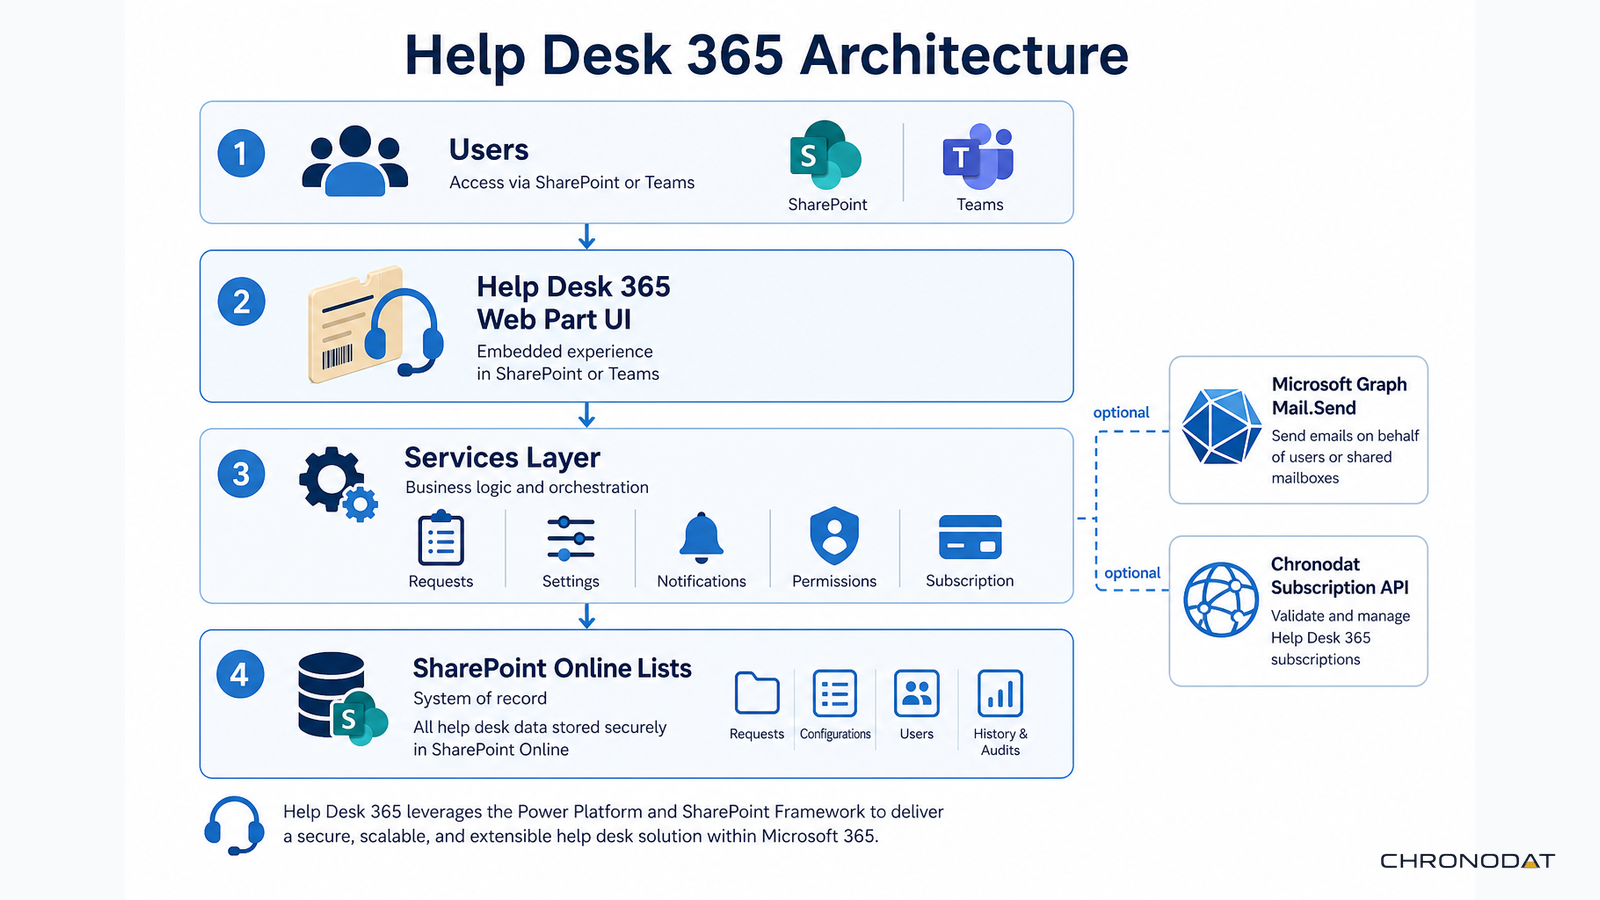This screenshot has height=900, width=1600.
Task: Click the Requests folder icon in SharePoint Lists
Action: click(x=757, y=693)
